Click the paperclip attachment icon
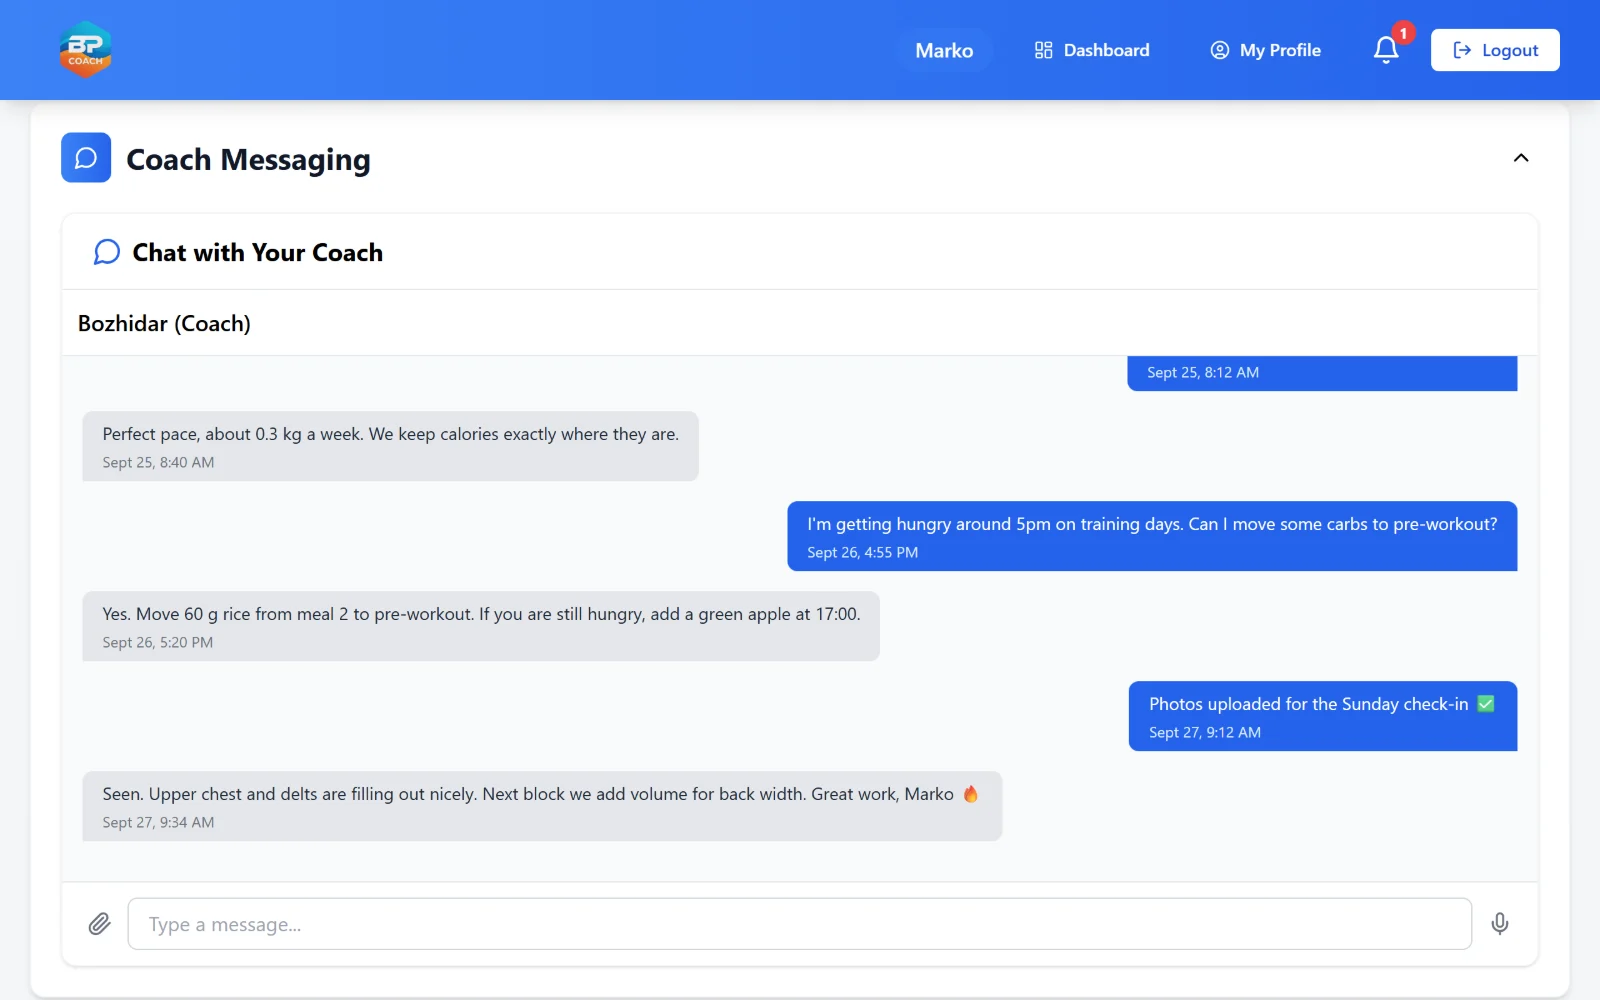The image size is (1600, 1000). tap(99, 924)
